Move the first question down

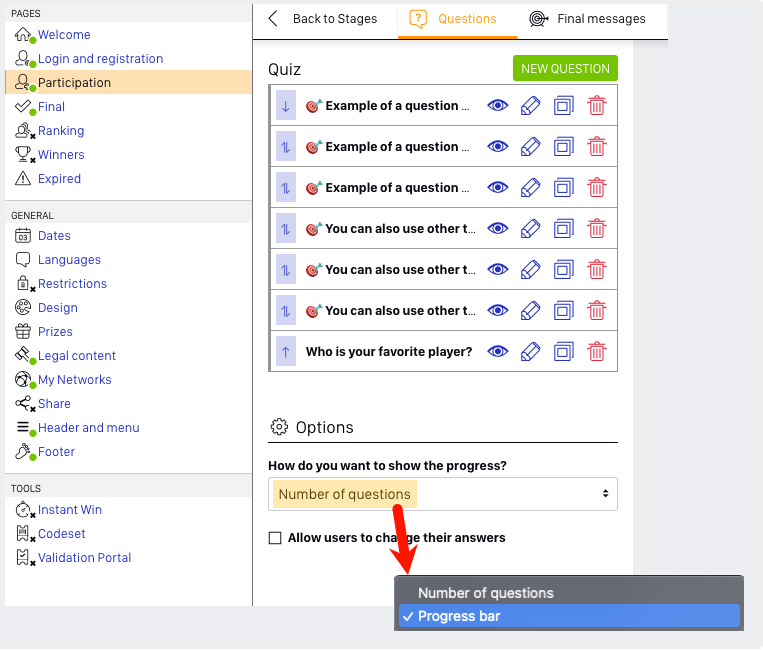tap(286, 106)
